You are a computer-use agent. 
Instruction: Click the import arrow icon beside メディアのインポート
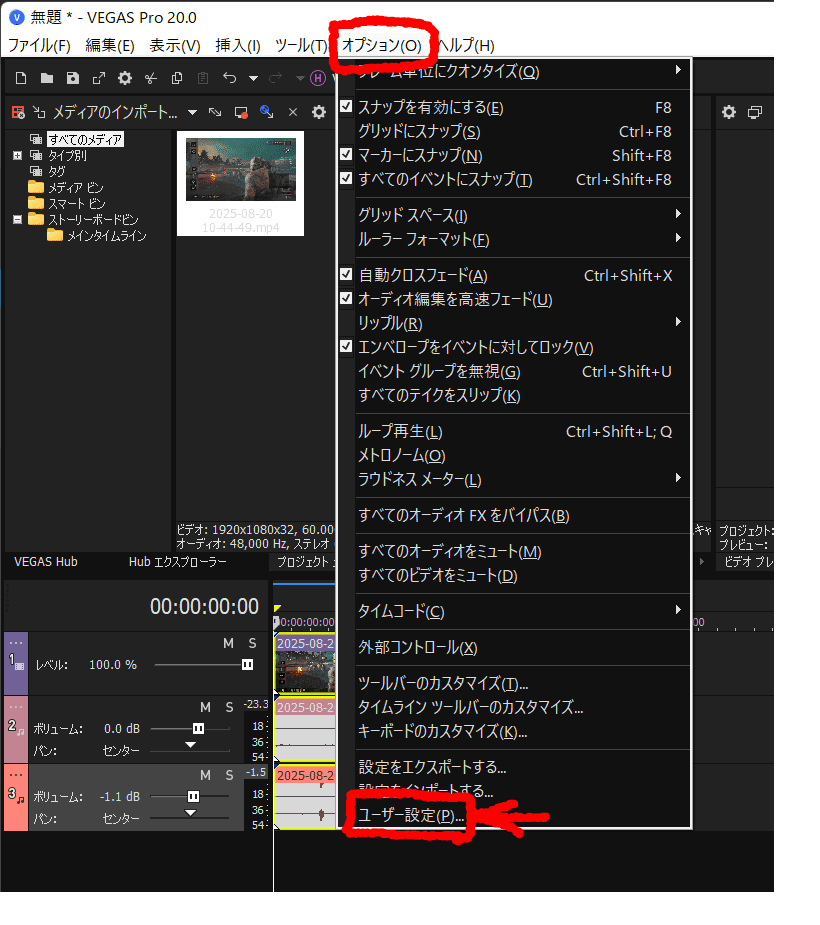39,112
